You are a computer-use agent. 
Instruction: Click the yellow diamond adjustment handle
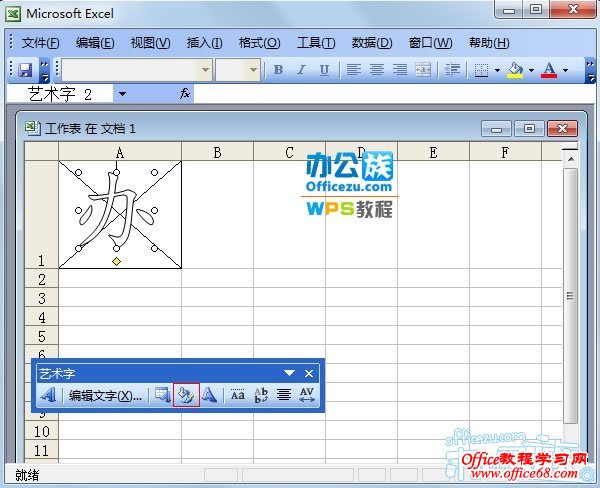tap(117, 261)
